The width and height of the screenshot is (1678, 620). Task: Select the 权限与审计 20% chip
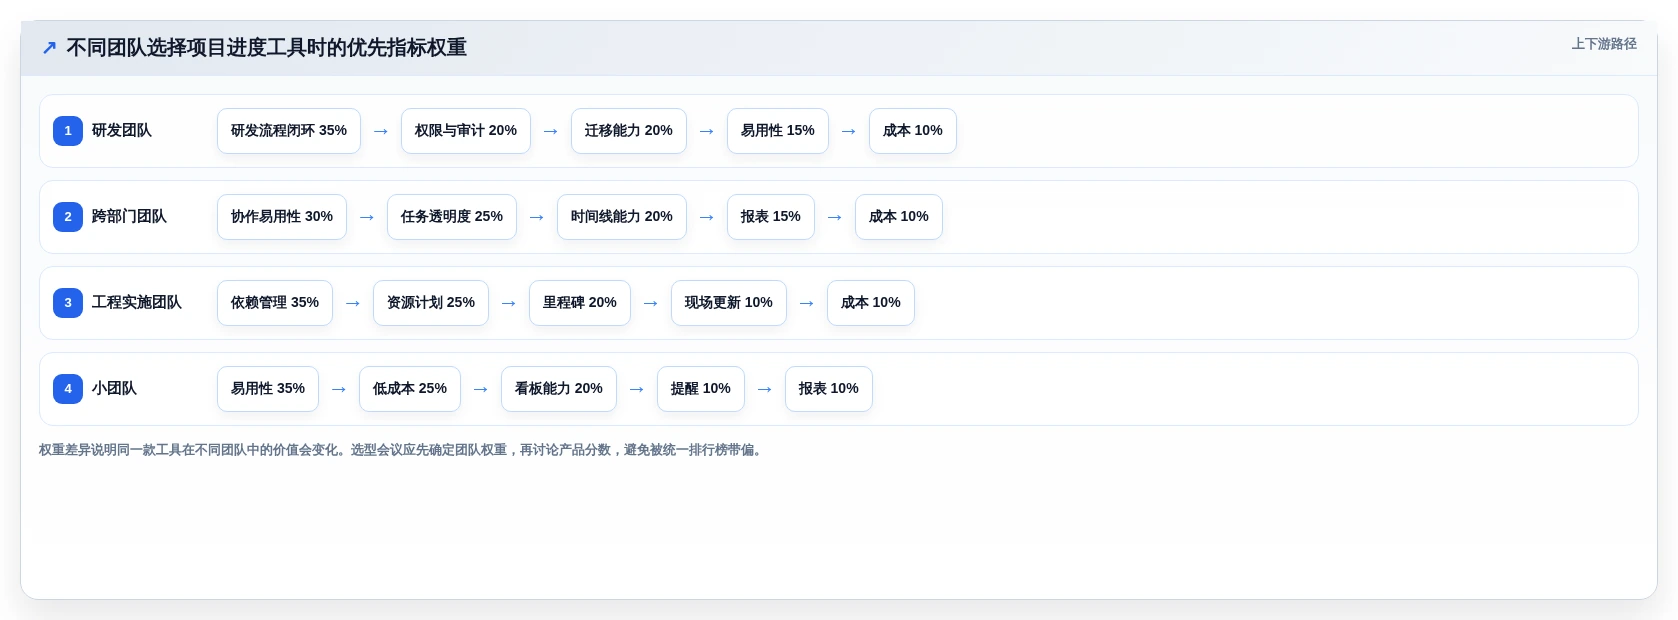[466, 131]
